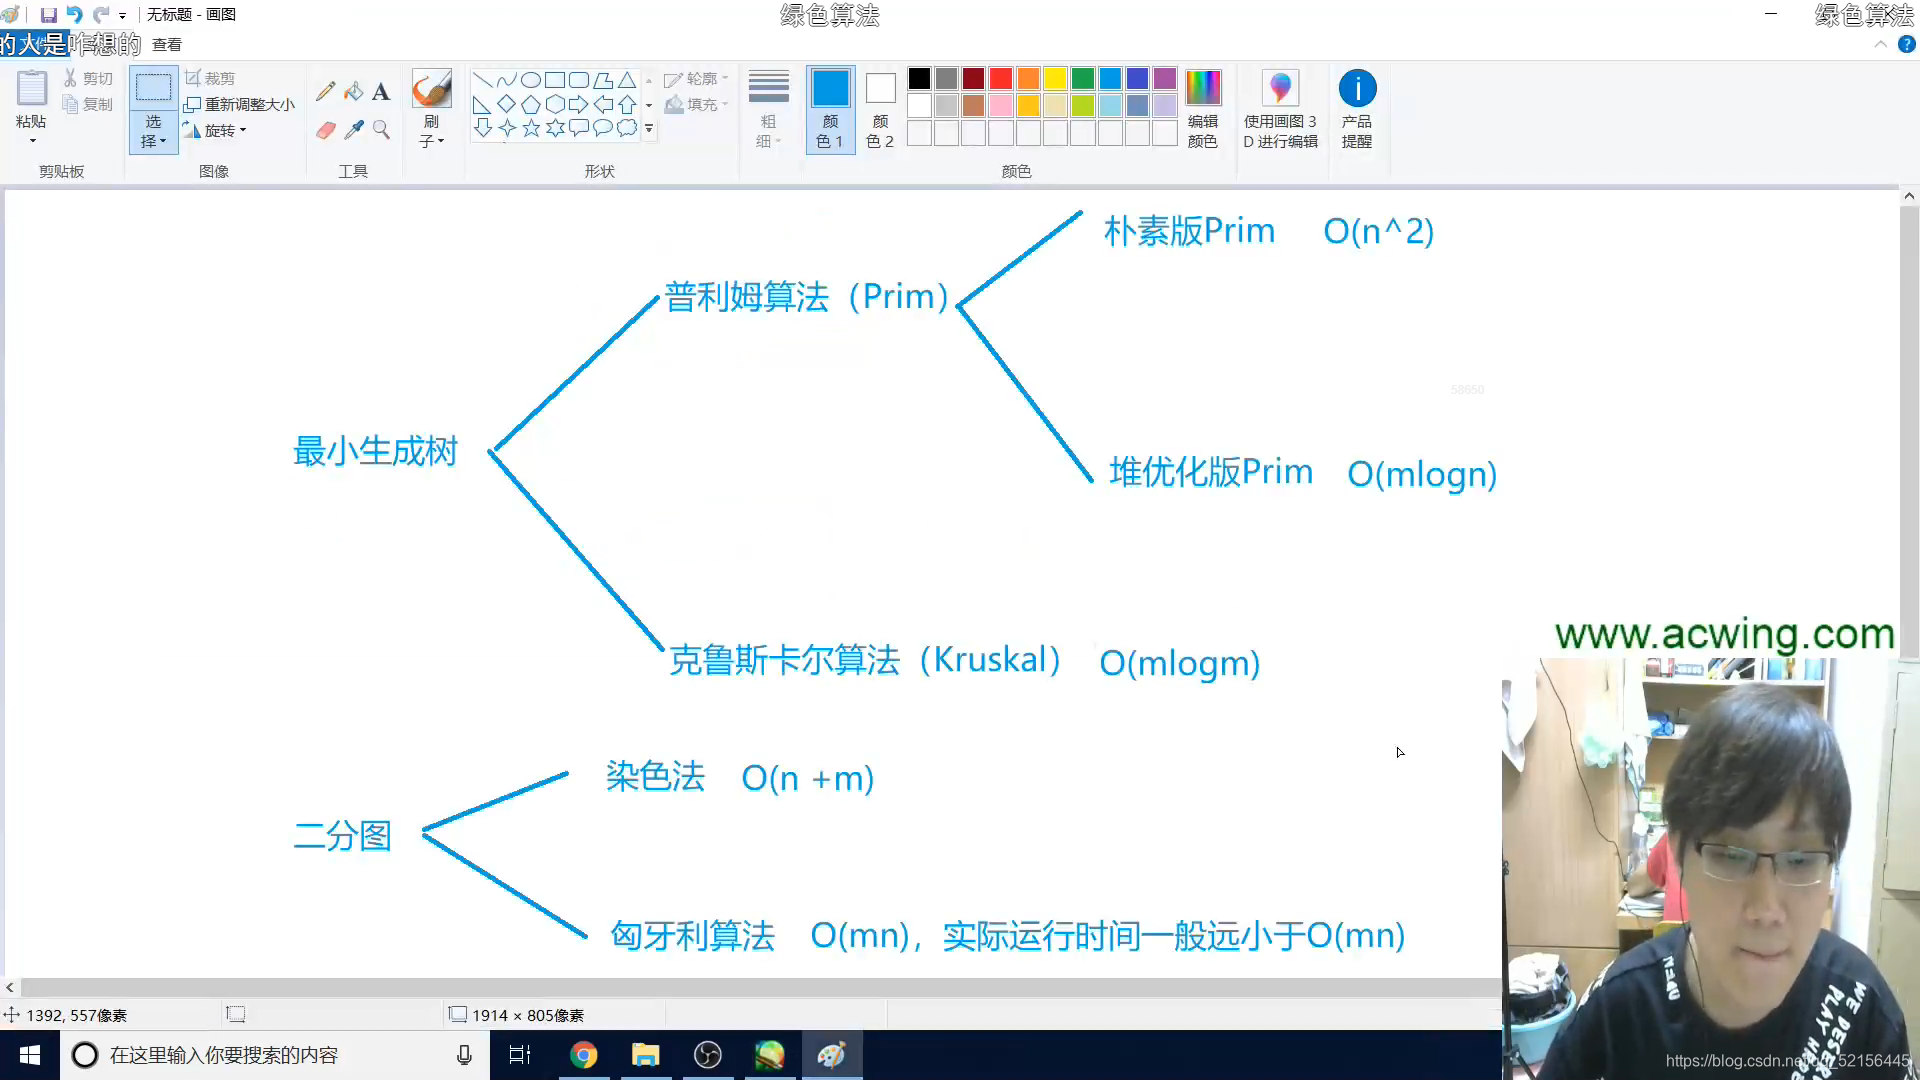
Task: Pick the Eraser tool
Action: tap(325, 130)
